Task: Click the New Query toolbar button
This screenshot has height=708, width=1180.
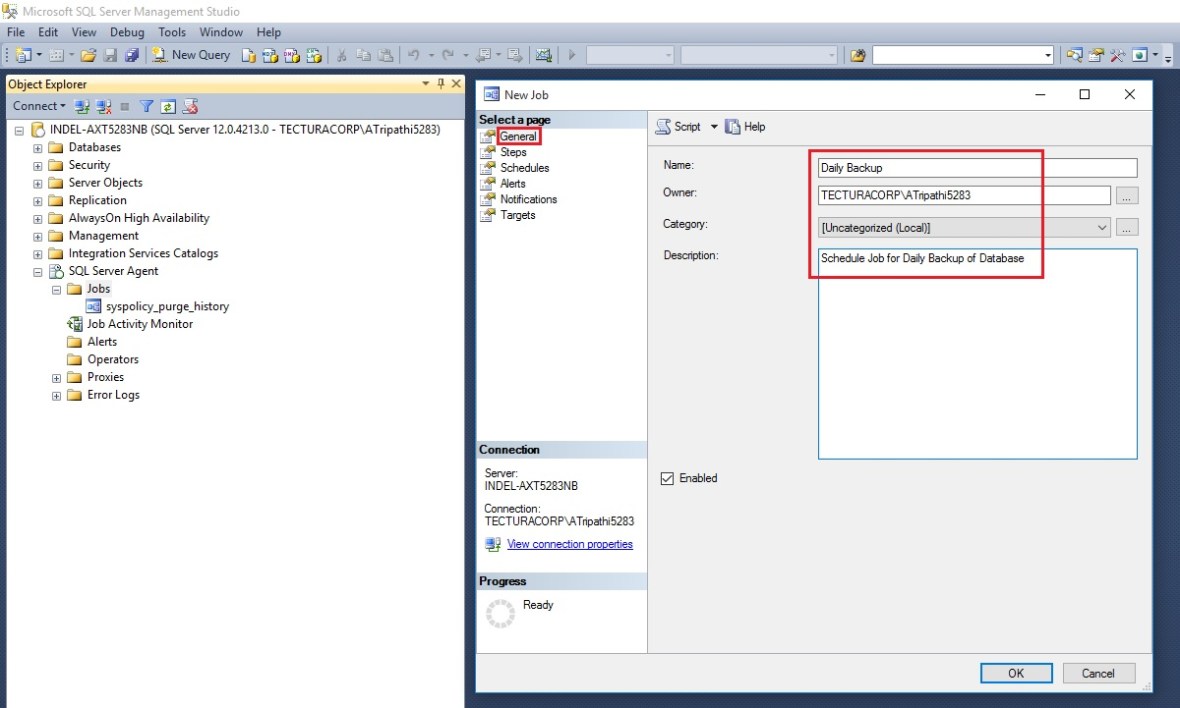Action: tap(191, 55)
